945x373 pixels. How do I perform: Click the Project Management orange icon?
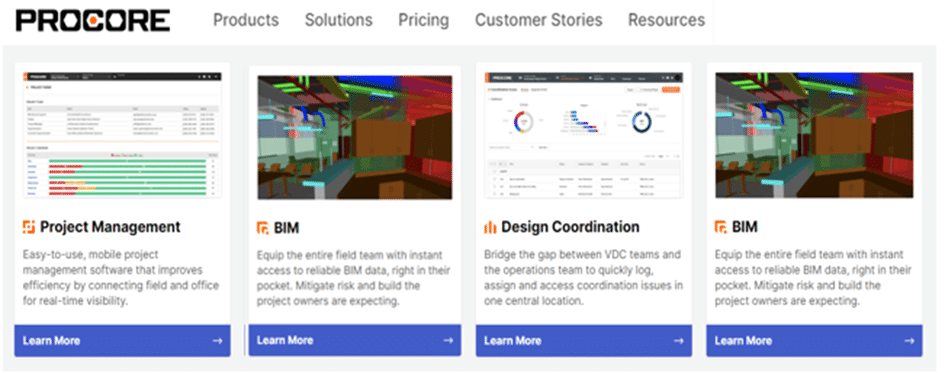coord(28,227)
